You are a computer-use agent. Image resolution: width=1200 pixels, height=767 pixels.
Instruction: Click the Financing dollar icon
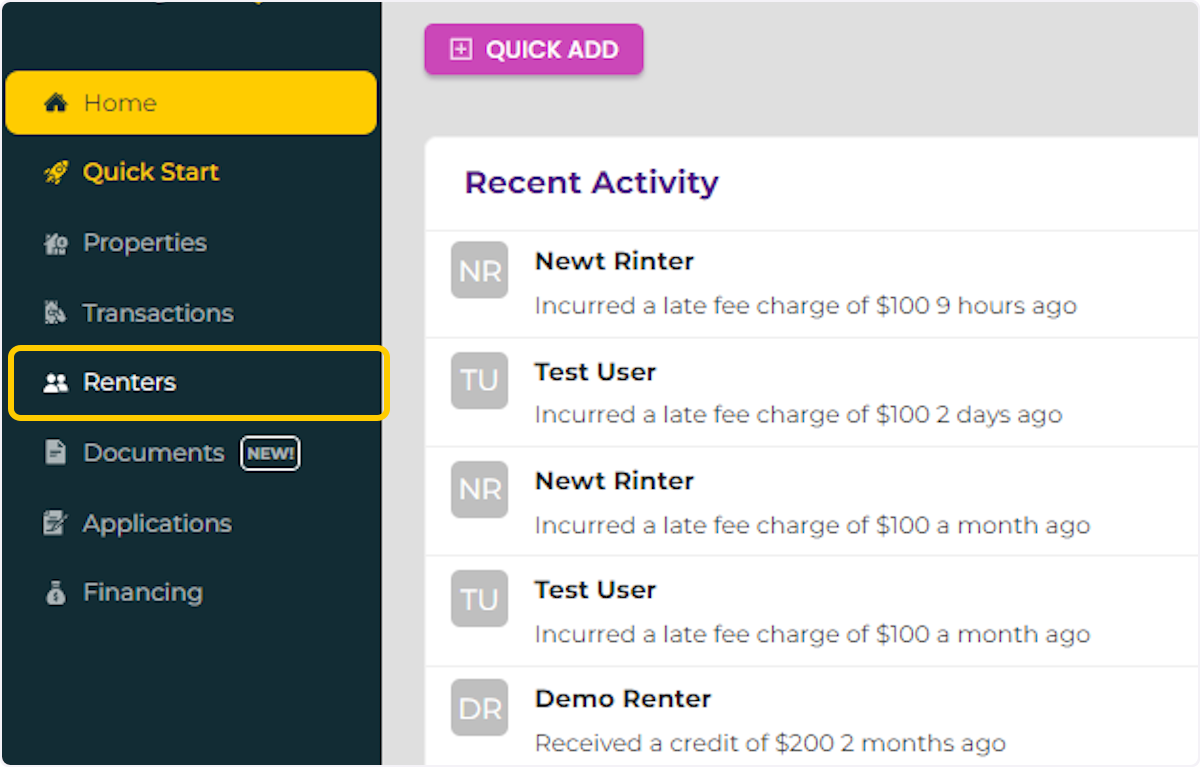tap(55, 592)
